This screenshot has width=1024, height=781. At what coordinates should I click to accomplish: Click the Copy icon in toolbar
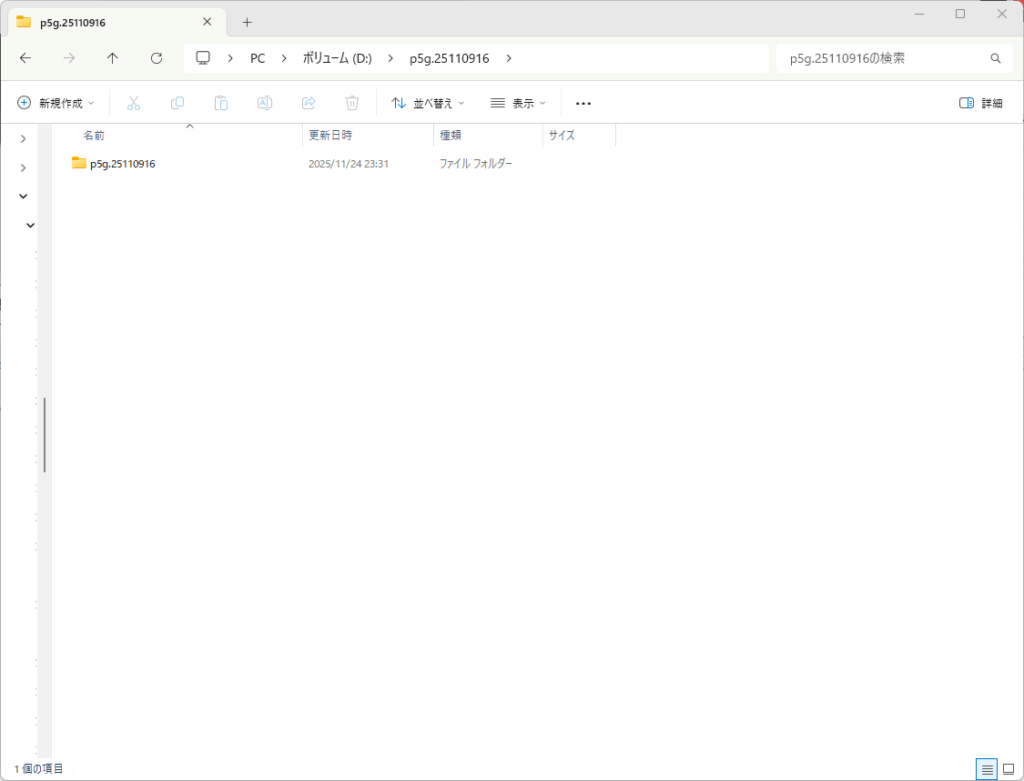pos(177,103)
